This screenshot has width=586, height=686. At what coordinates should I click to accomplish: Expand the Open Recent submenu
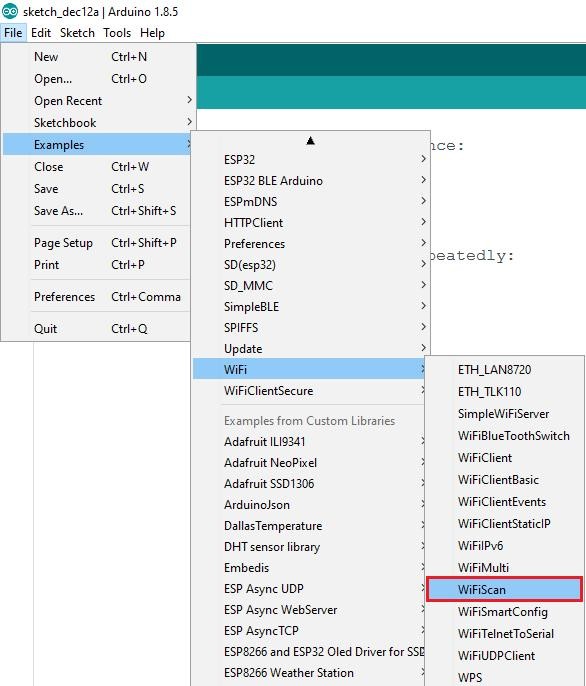[x=98, y=101]
